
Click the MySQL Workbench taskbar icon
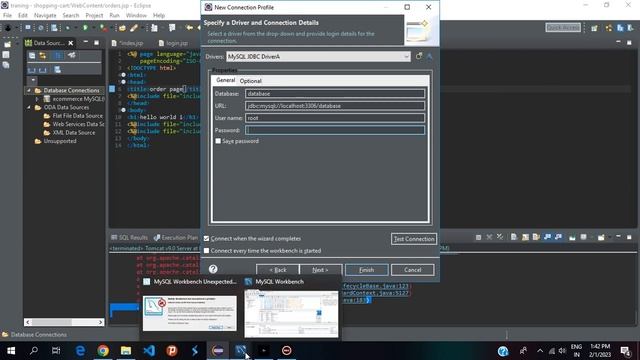240,350
